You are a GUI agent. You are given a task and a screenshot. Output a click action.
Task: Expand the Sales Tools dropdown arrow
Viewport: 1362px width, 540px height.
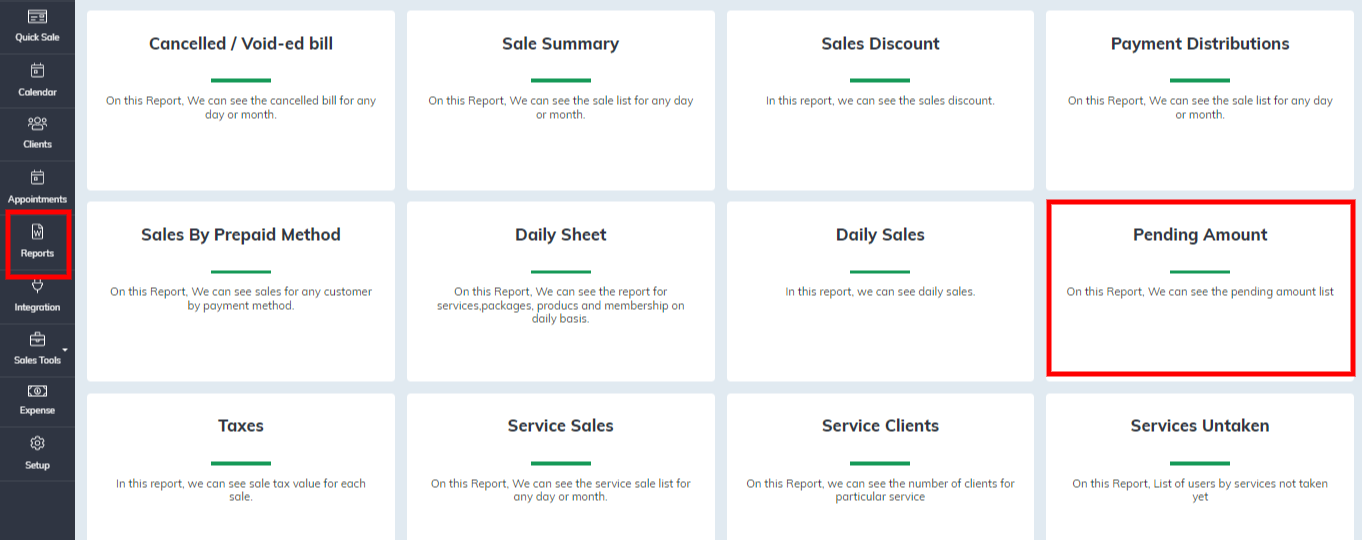point(65,349)
